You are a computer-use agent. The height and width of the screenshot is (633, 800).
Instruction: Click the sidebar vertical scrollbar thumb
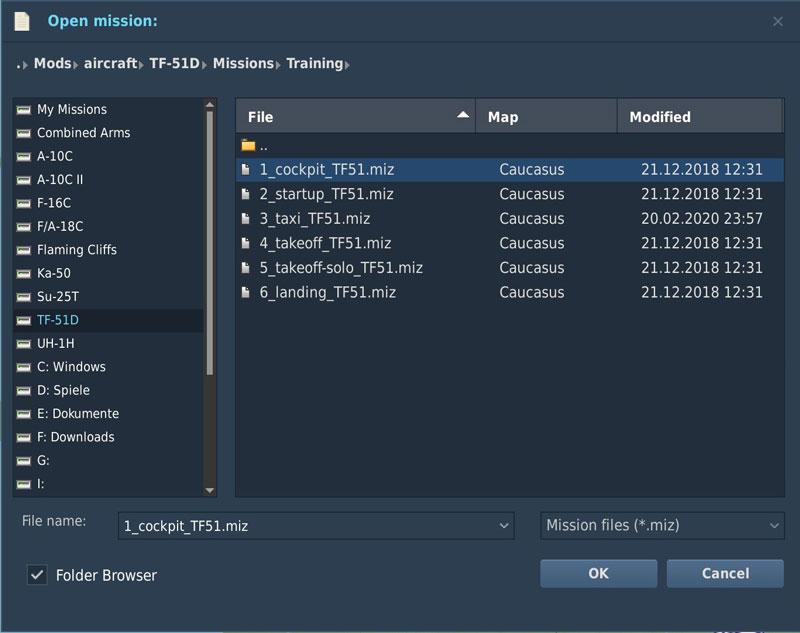(x=210, y=243)
